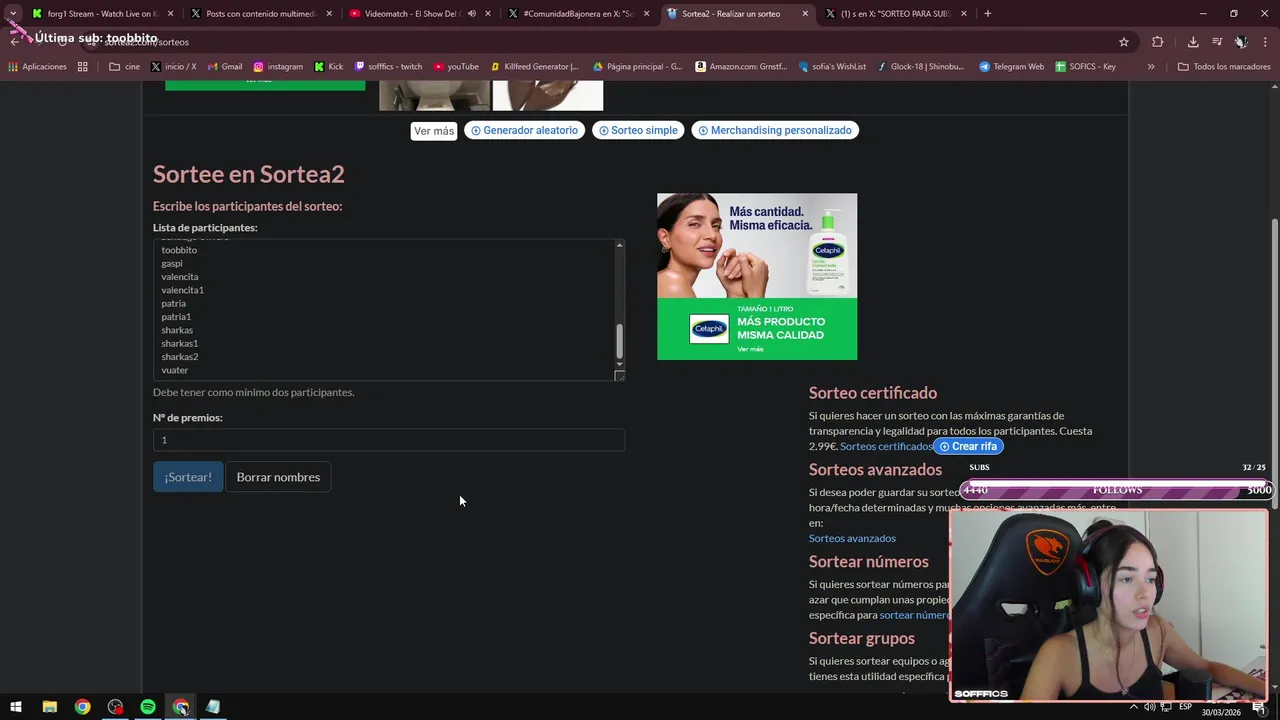The image size is (1280, 720).
Task: Click the participants list scrollbar thumb
Action: point(619,341)
